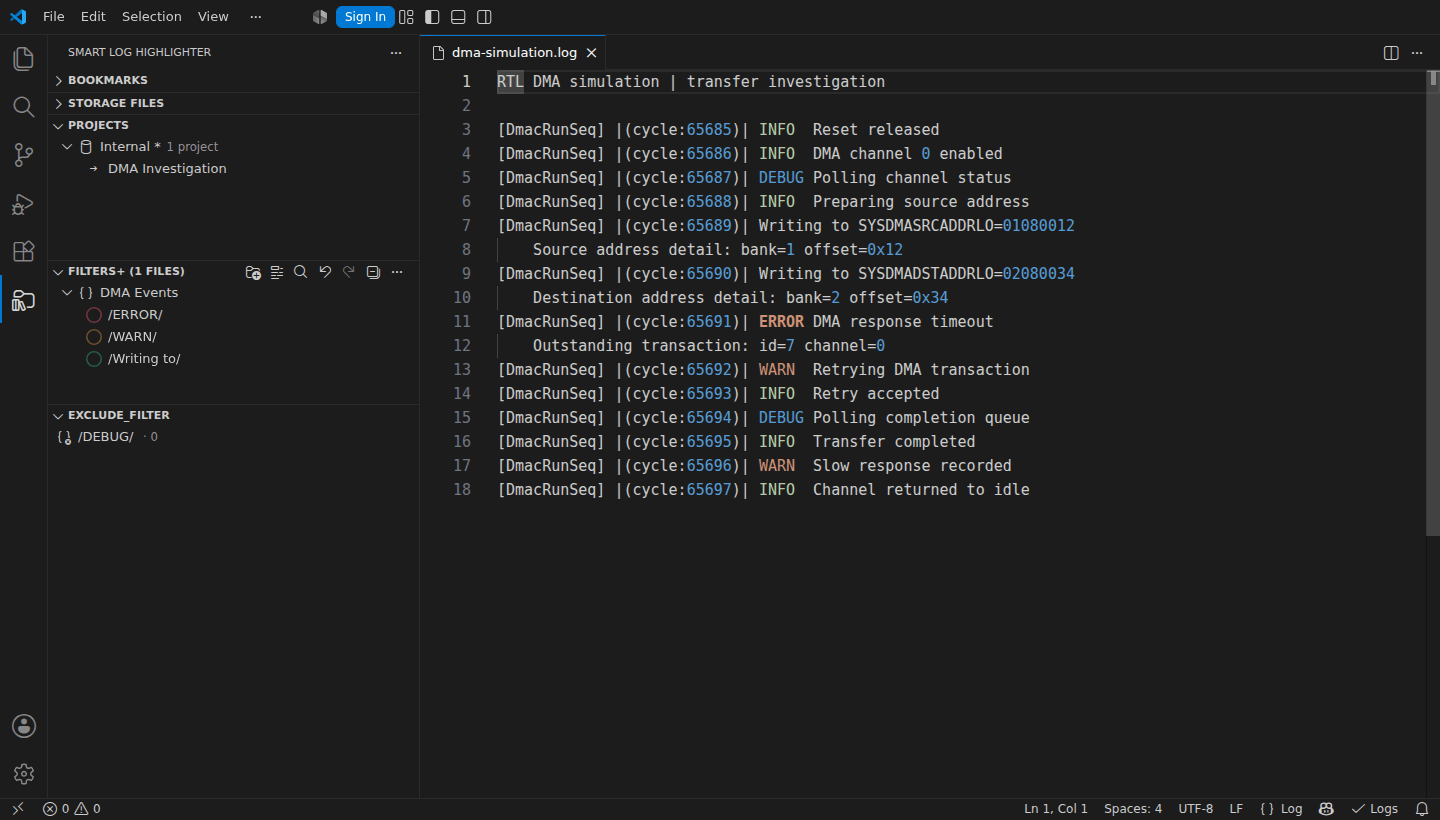Toggle the bottom panel visibility
This screenshot has height=820, width=1440.
(x=458, y=17)
